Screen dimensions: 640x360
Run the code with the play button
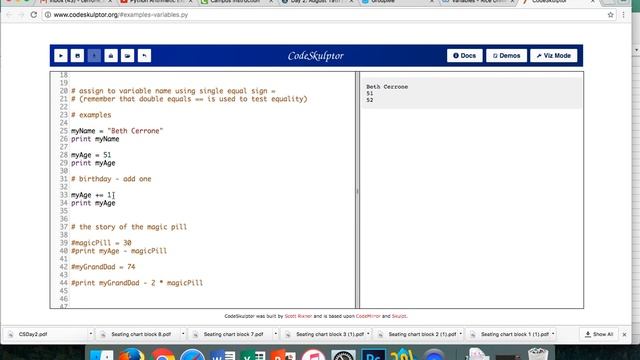pos(61,56)
